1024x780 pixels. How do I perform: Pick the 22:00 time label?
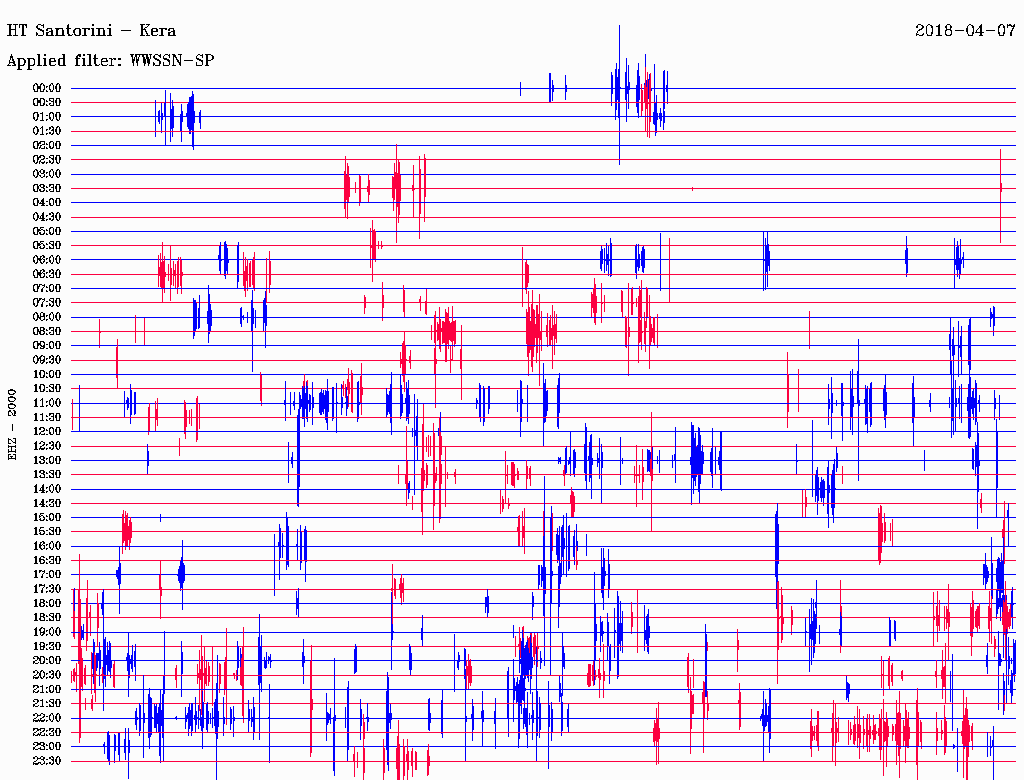coord(47,718)
